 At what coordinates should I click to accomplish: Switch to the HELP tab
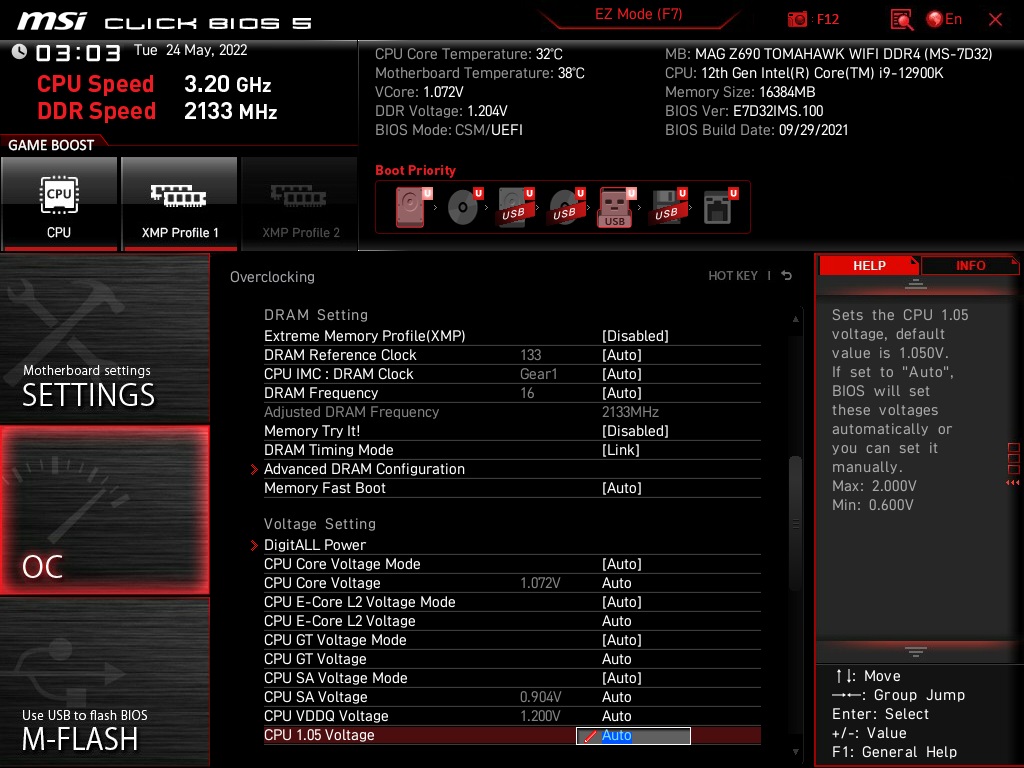(869, 266)
